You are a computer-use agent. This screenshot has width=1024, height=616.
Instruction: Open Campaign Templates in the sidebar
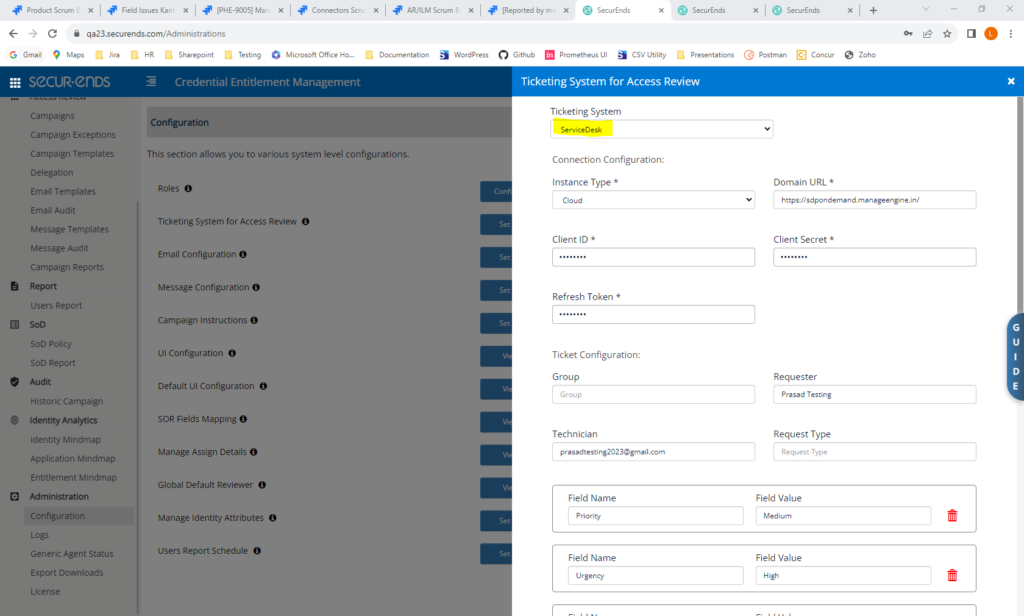pos(72,154)
